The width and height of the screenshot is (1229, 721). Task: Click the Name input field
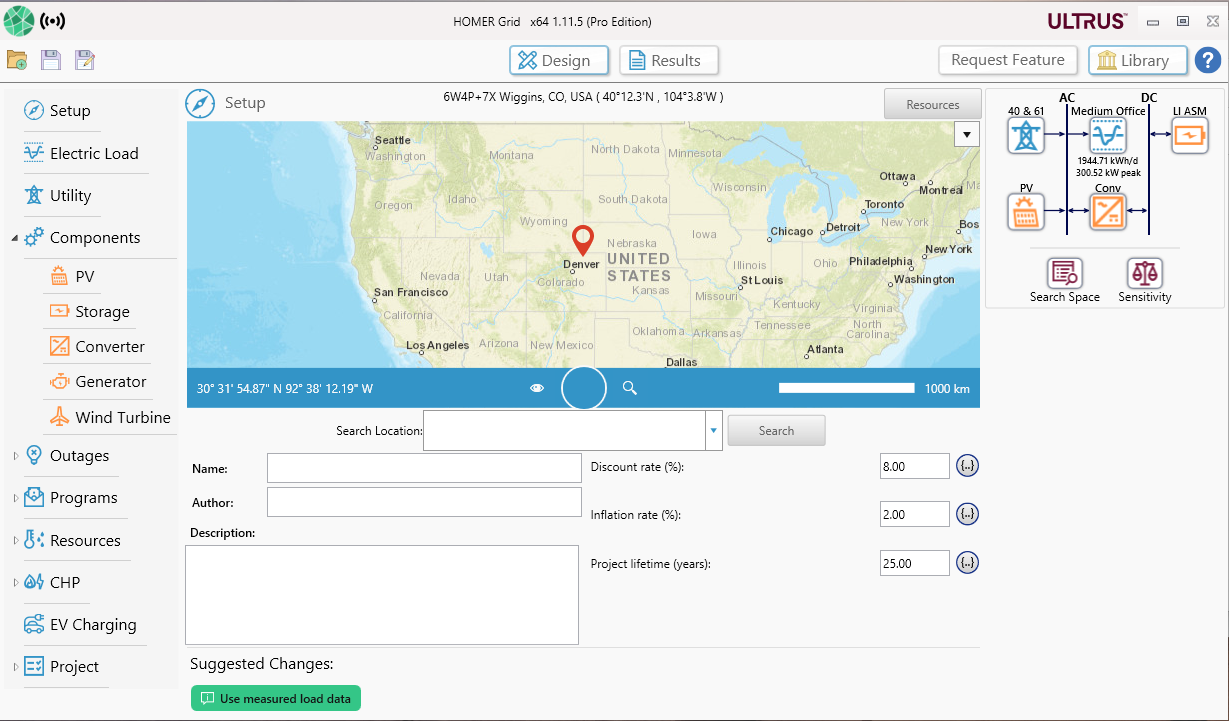(x=424, y=468)
